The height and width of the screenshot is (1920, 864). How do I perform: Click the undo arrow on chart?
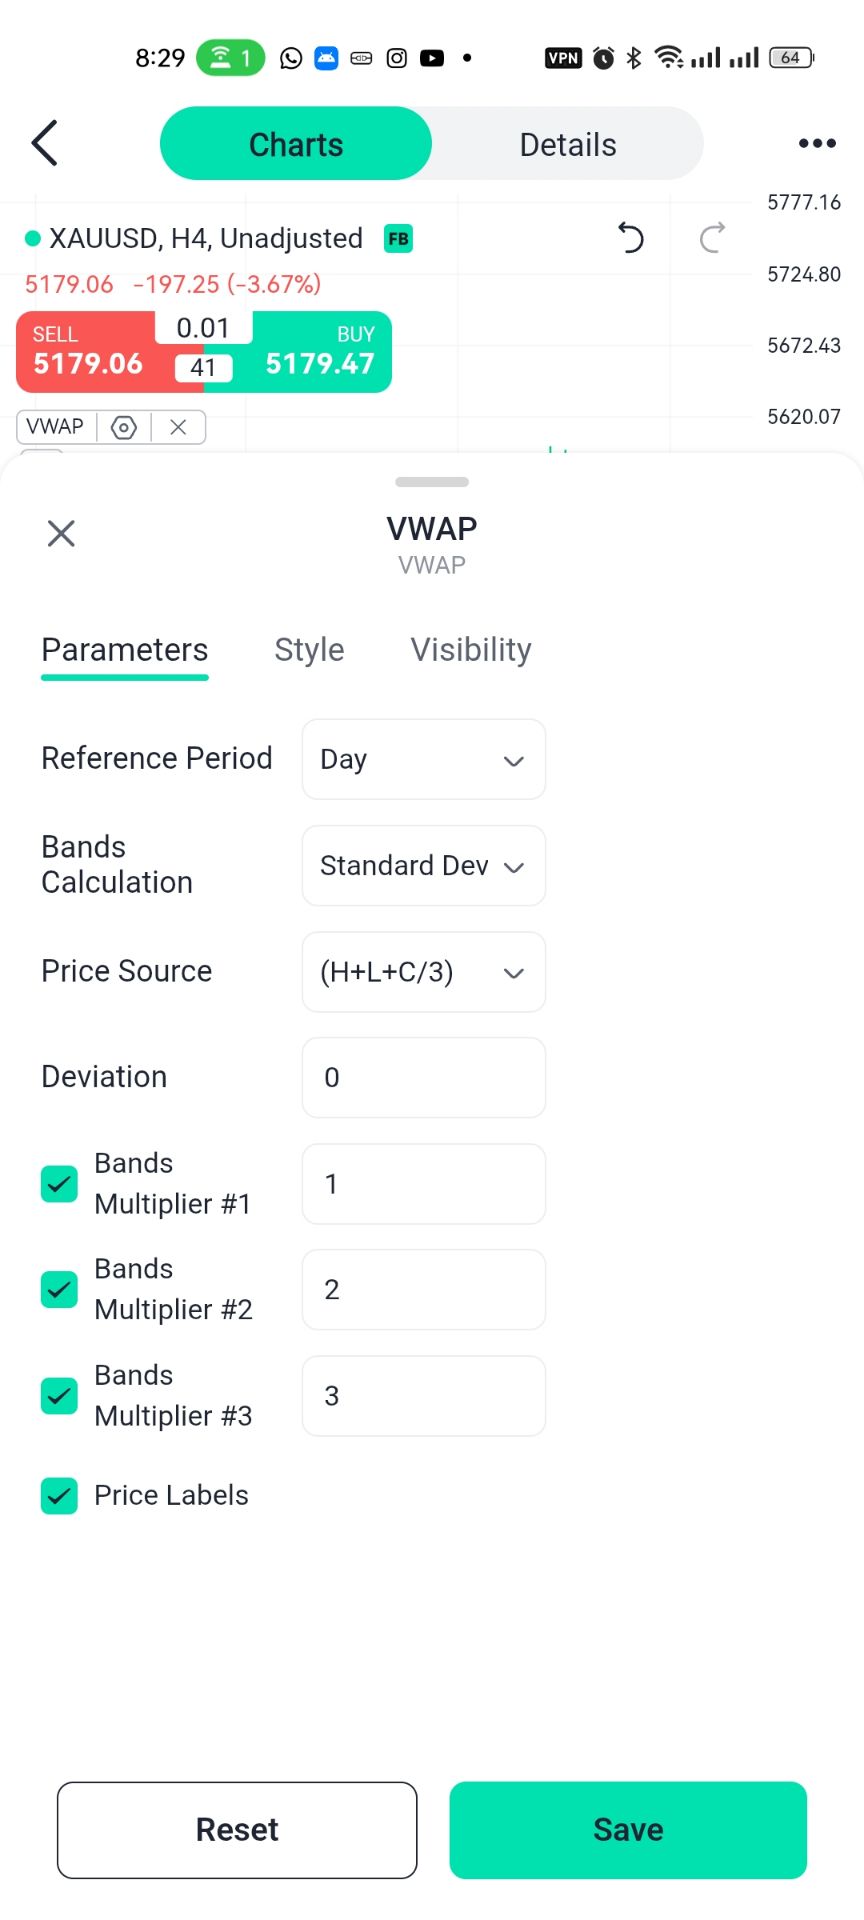point(630,238)
